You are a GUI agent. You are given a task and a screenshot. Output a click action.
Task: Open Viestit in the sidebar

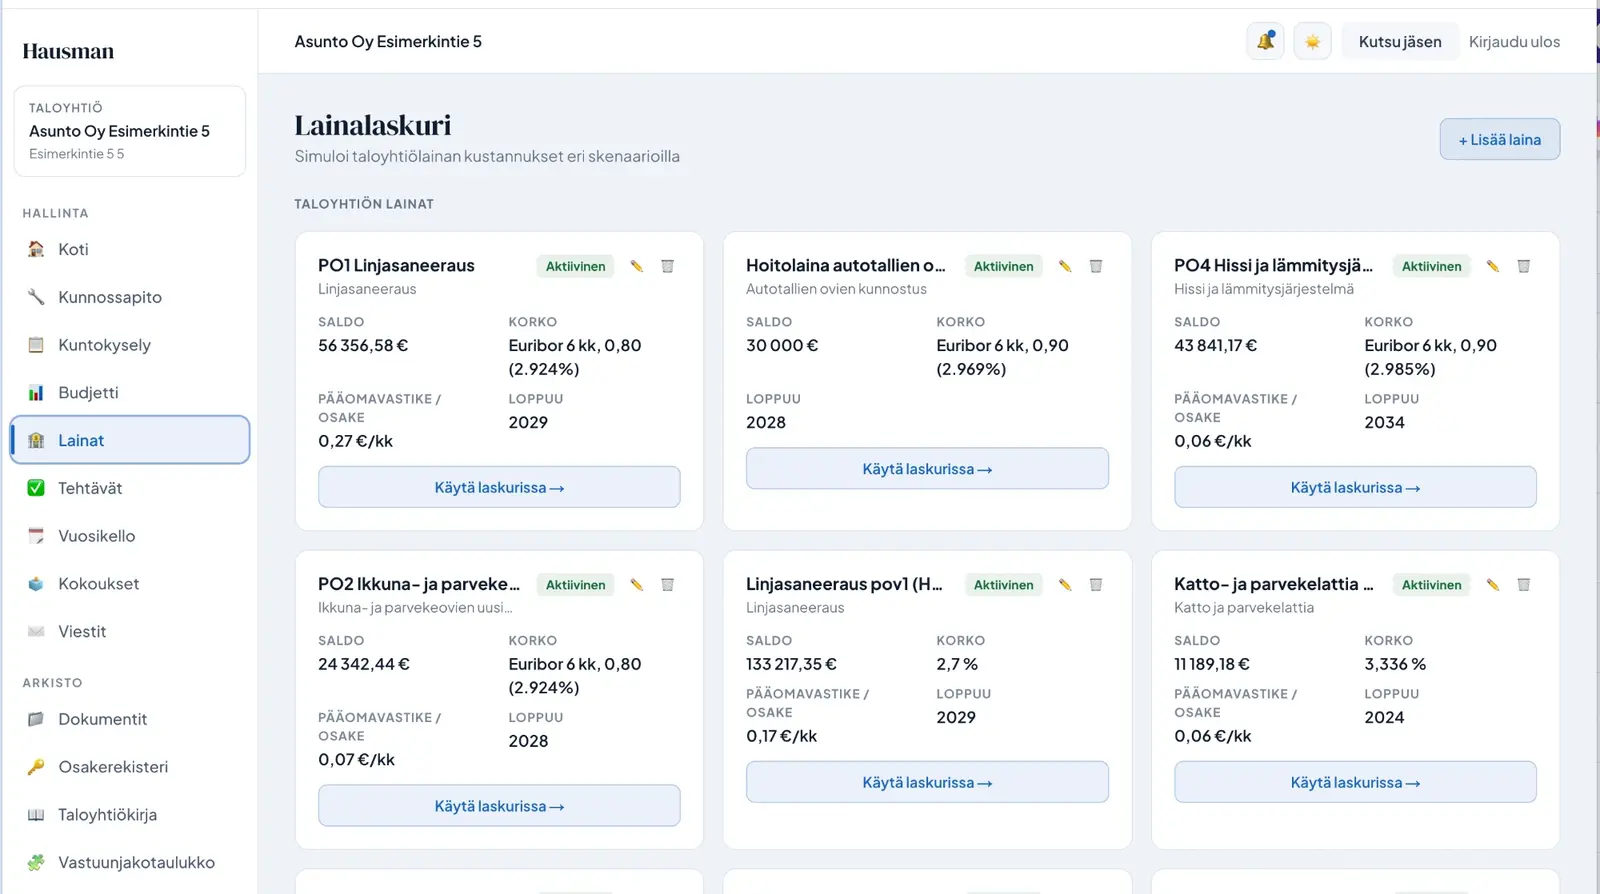pyautogui.click(x=130, y=632)
